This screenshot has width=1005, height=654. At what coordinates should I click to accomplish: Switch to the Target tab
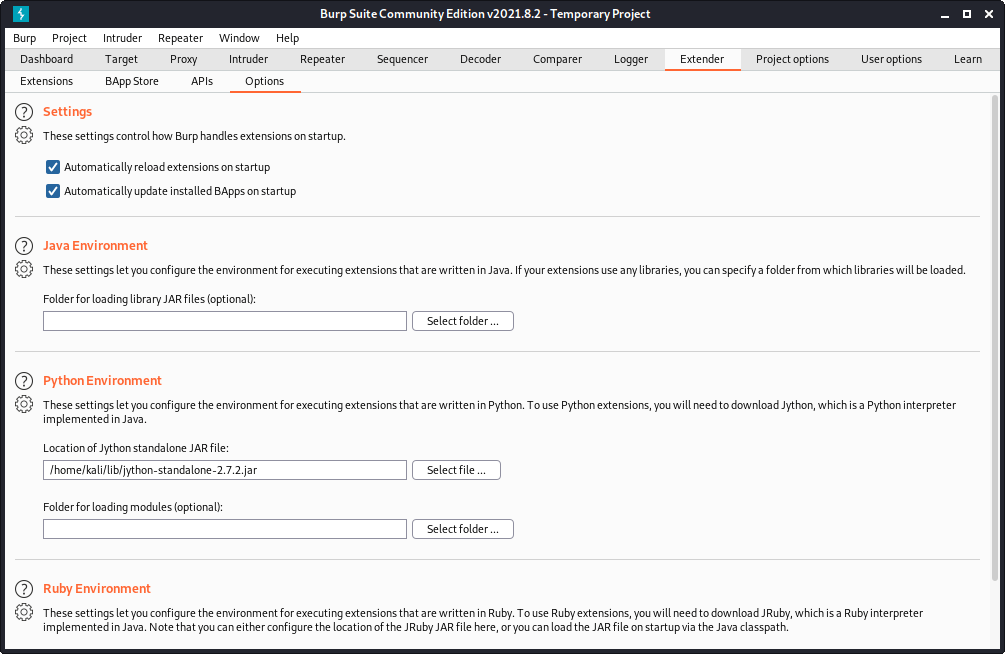(x=121, y=59)
